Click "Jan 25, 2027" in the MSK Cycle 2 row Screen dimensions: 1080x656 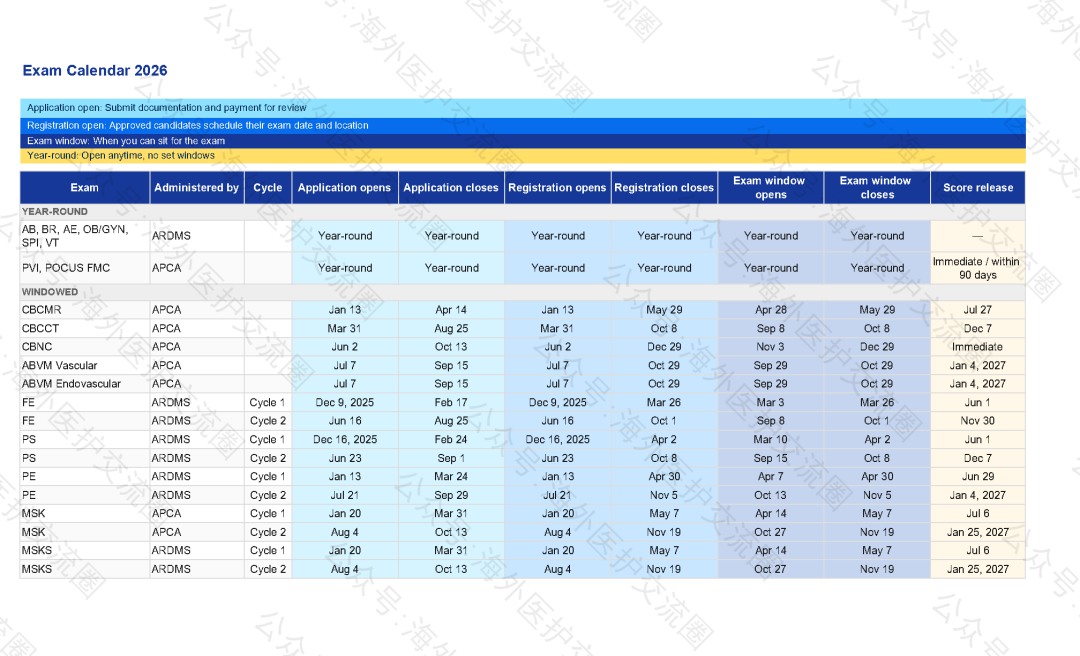pyautogui.click(x=977, y=532)
